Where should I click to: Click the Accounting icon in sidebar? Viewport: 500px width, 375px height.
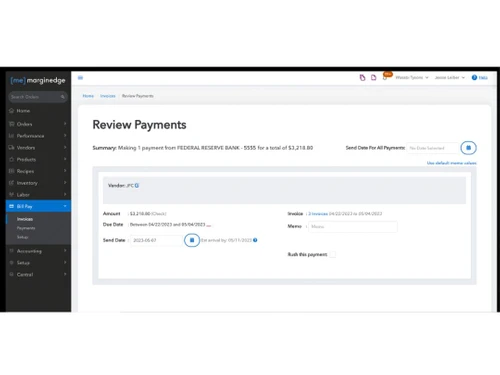tap(11, 251)
